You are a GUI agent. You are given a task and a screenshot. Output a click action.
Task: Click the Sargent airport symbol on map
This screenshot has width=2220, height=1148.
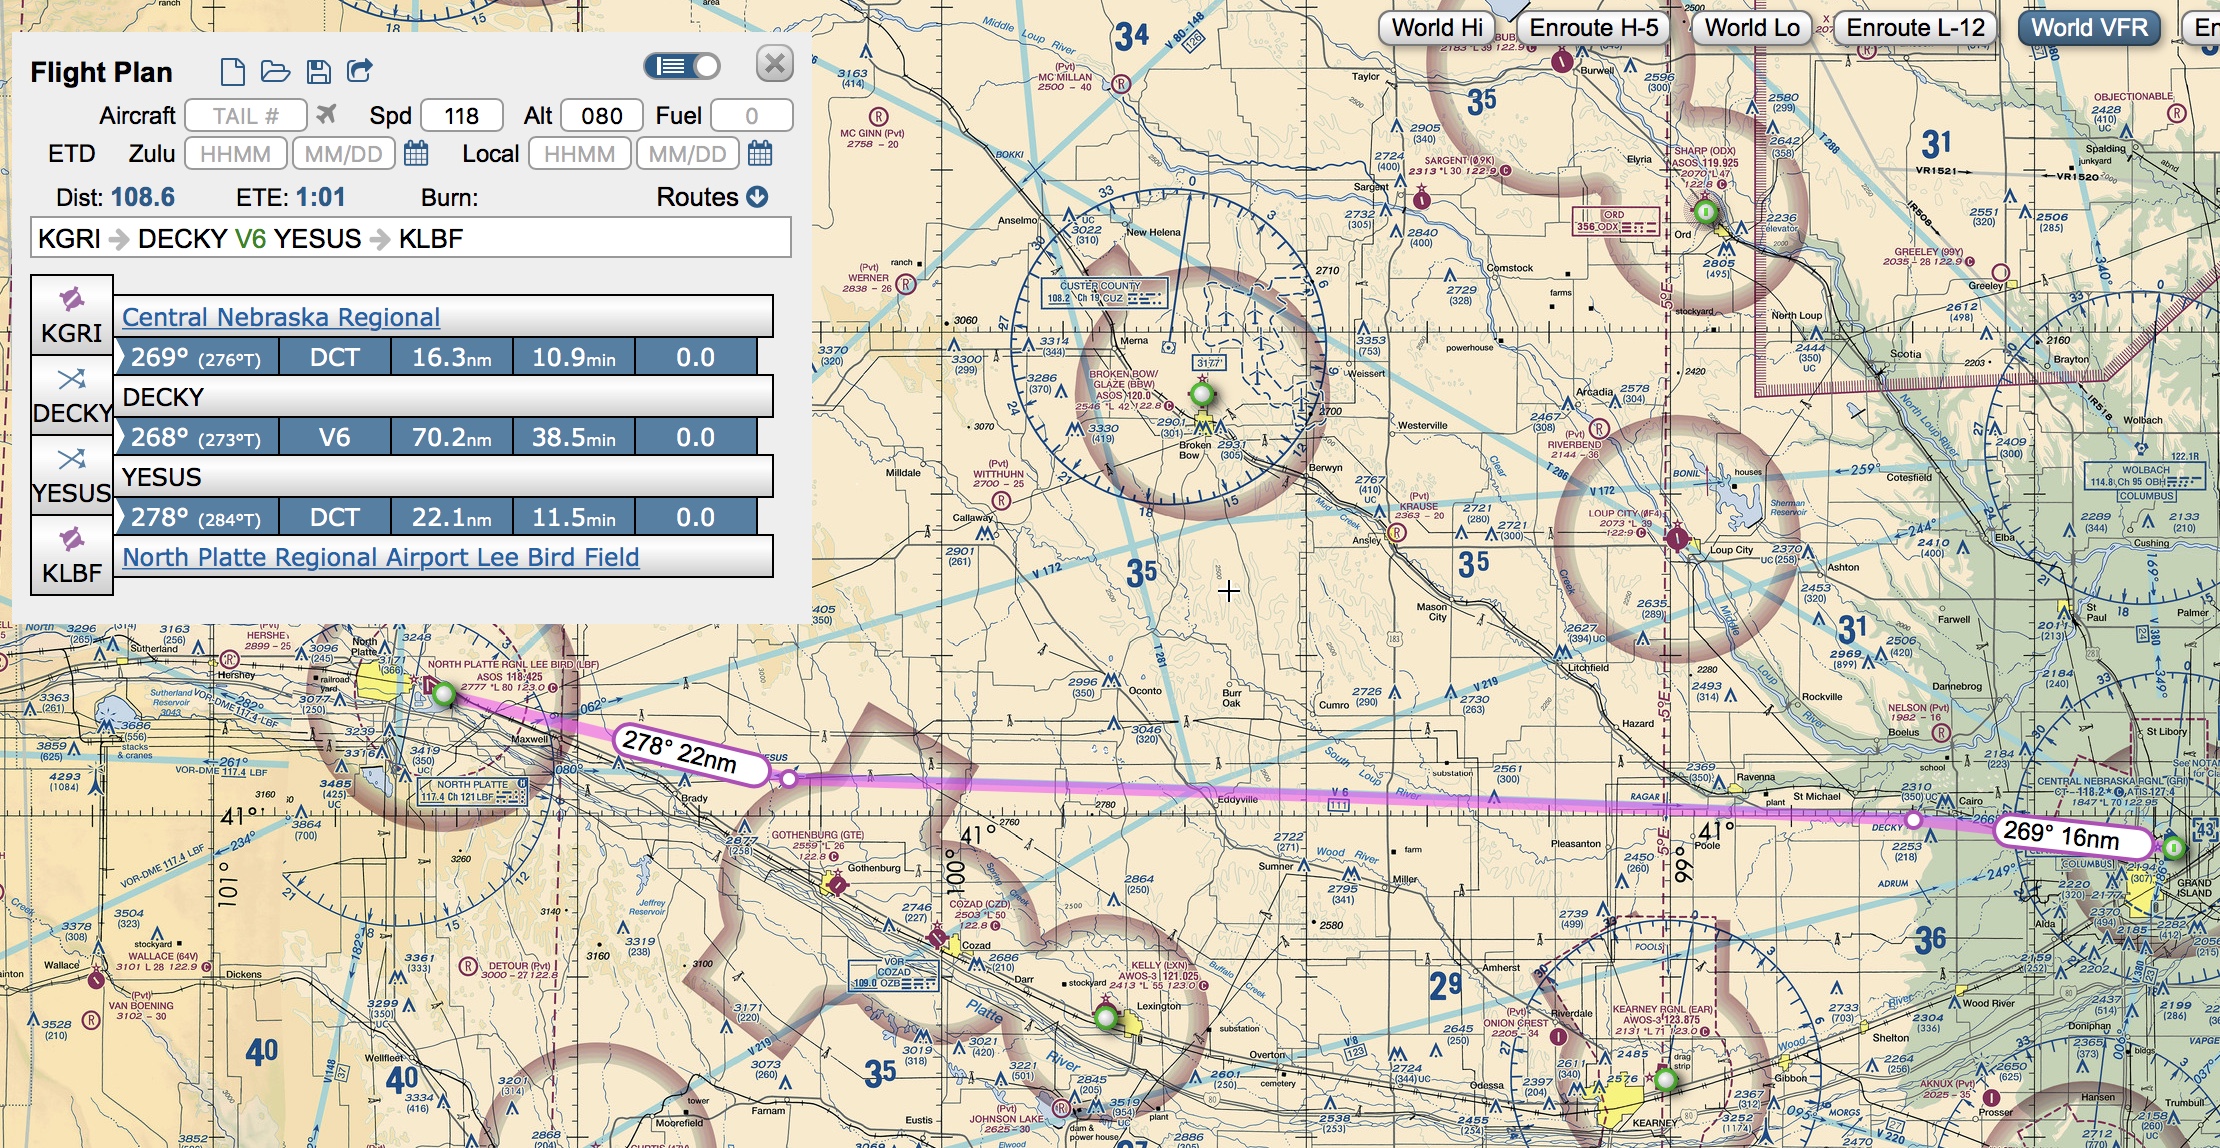[1421, 200]
